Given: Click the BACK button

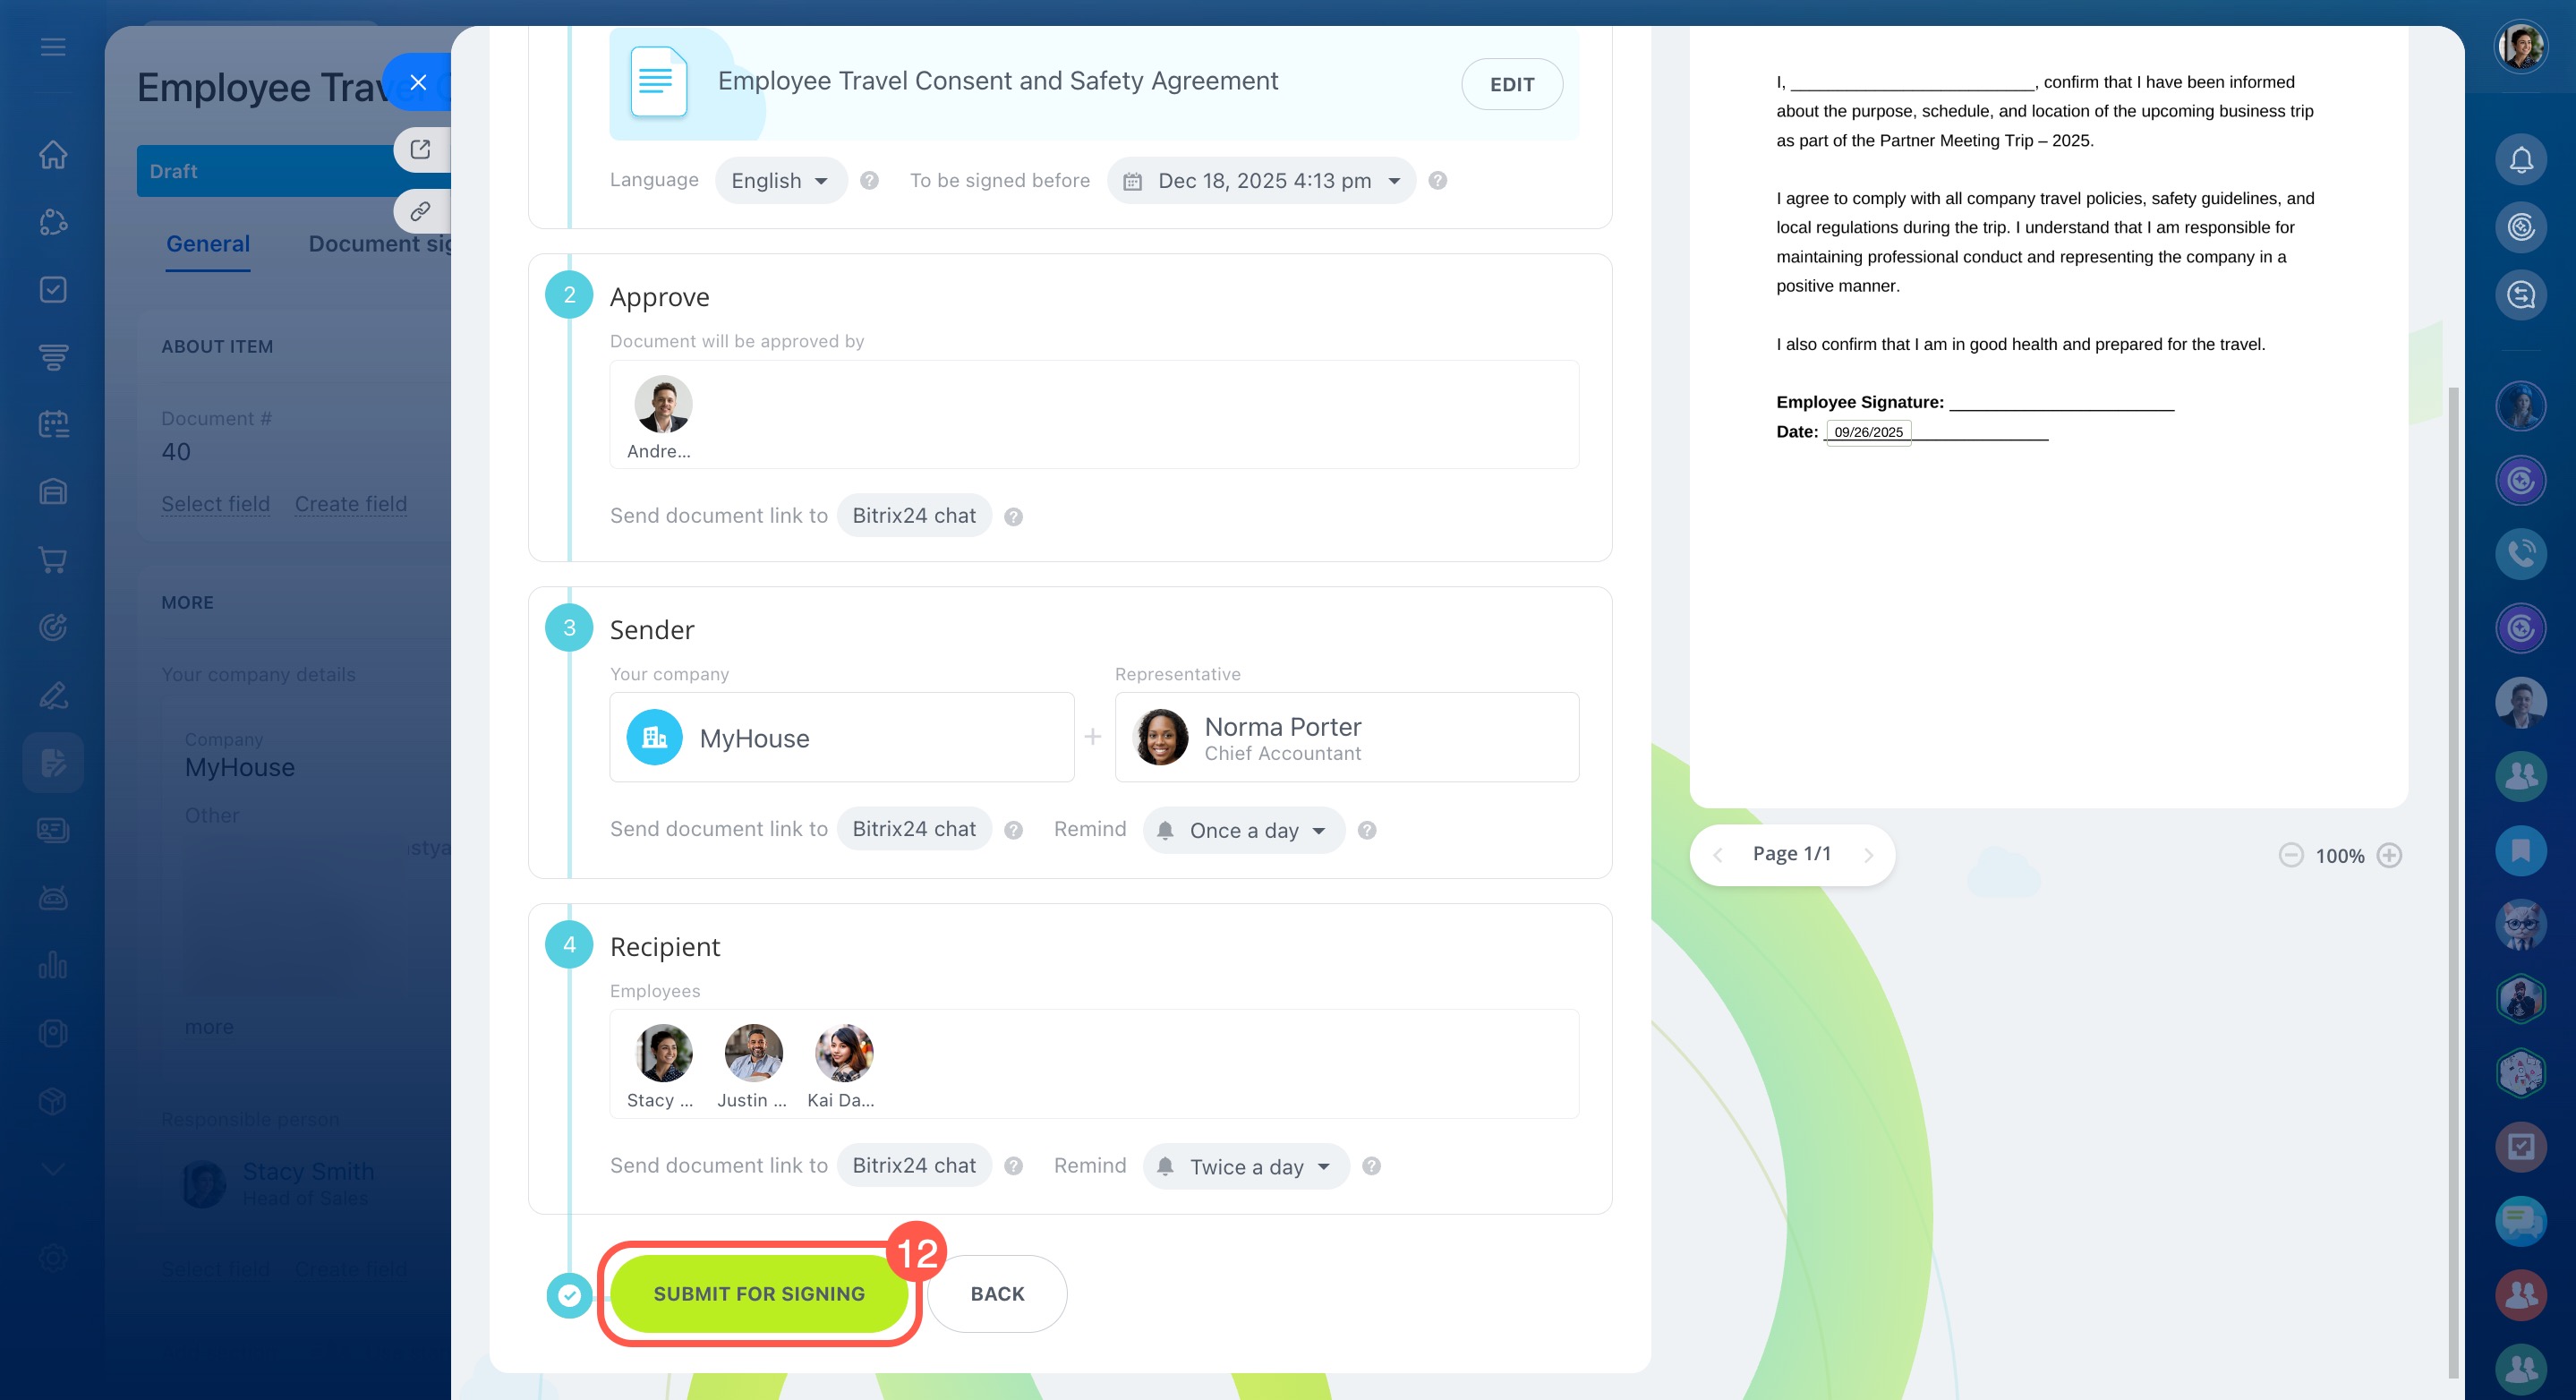Looking at the screenshot, I should click(x=996, y=1293).
